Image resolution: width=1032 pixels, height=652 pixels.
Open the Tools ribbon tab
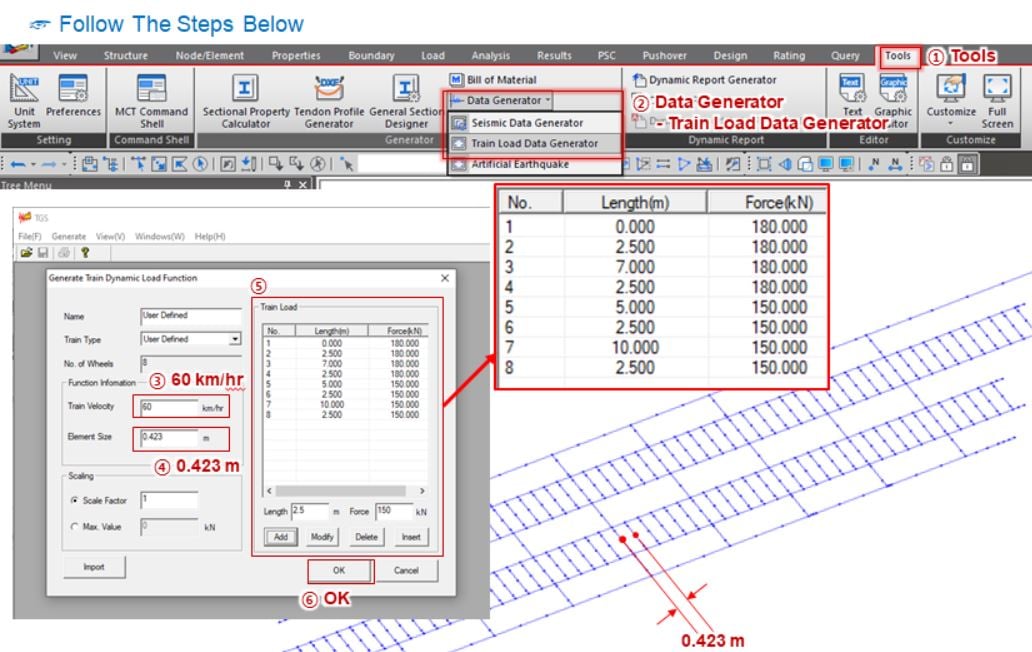898,56
